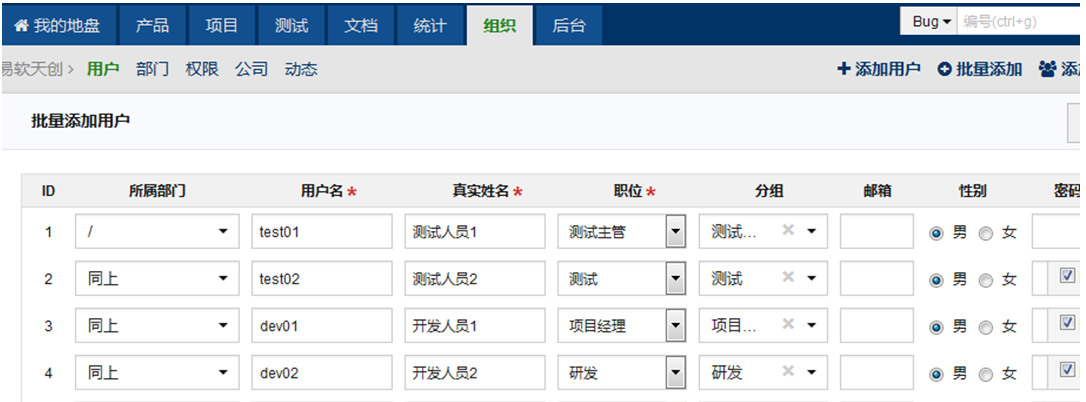Switch to the 文档 tab
The height and width of the screenshot is (402, 1086).
pos(361,26)
